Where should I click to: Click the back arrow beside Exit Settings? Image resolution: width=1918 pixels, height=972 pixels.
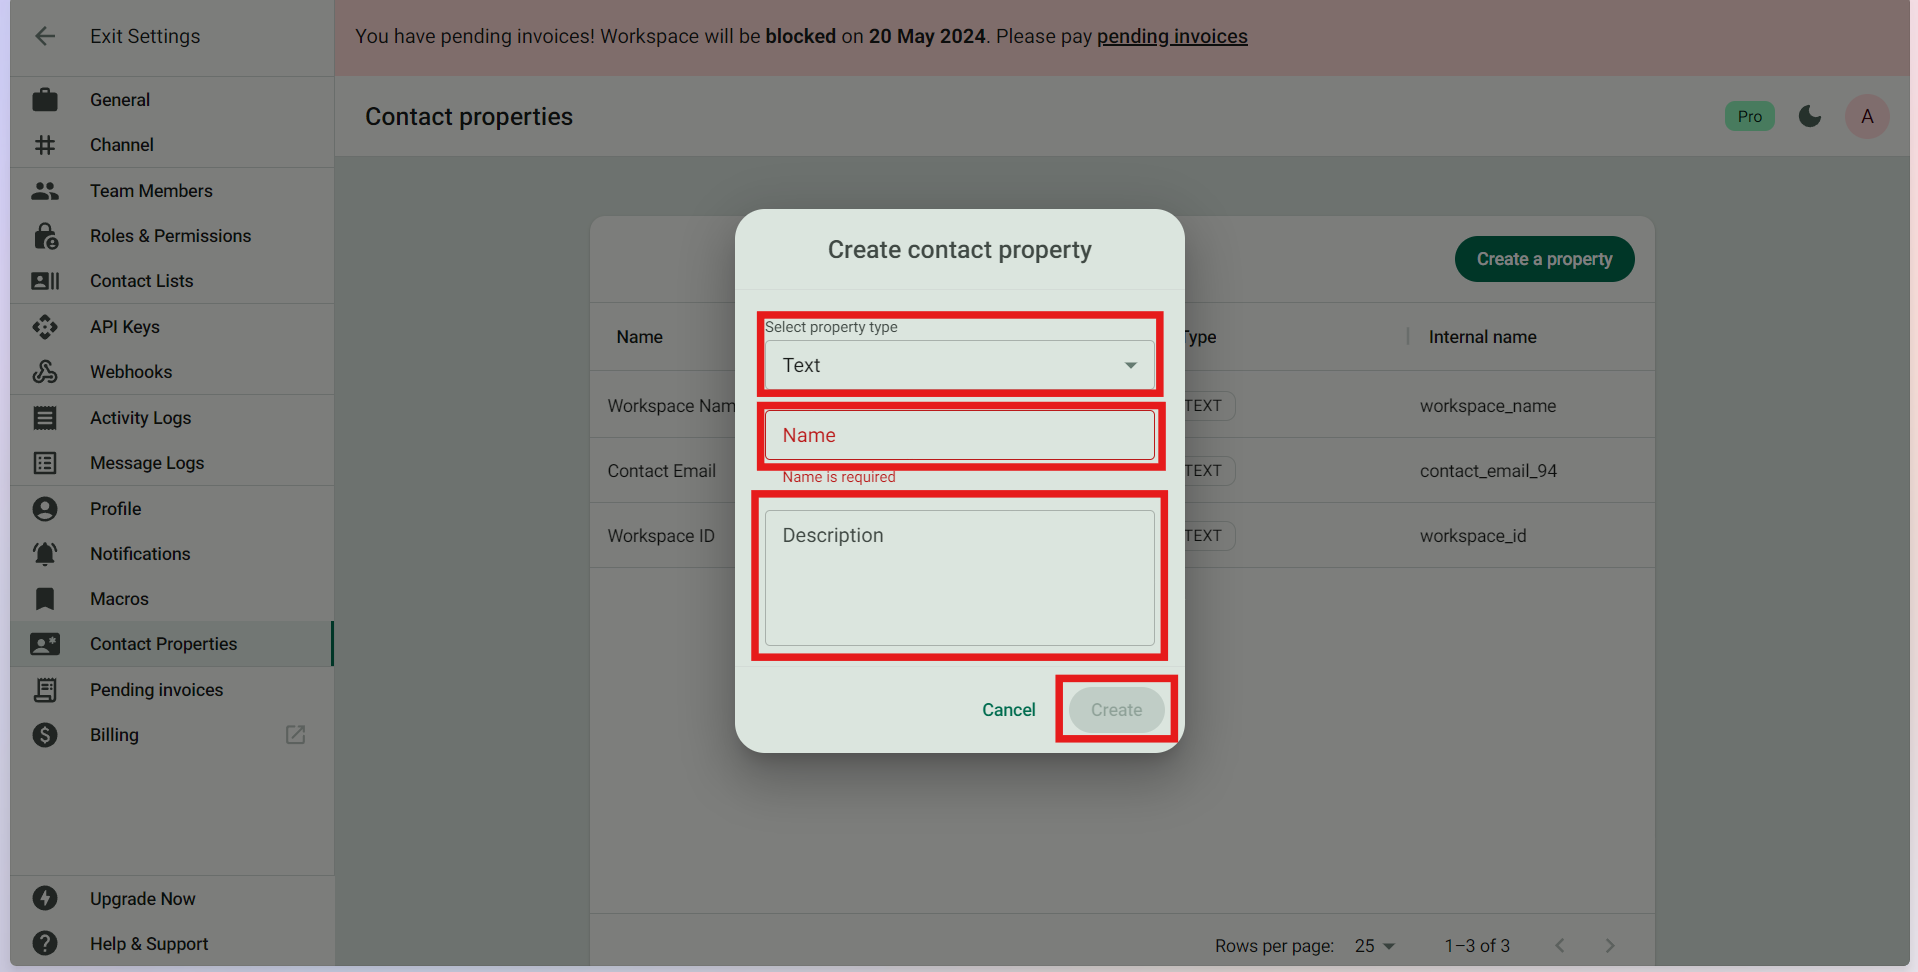coord(45,36)
